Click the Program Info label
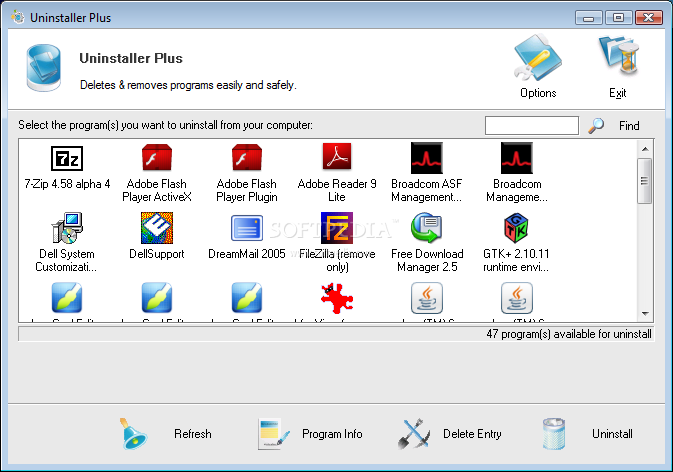This screenshot has height=472, width=673. click(x=332, y=434)
